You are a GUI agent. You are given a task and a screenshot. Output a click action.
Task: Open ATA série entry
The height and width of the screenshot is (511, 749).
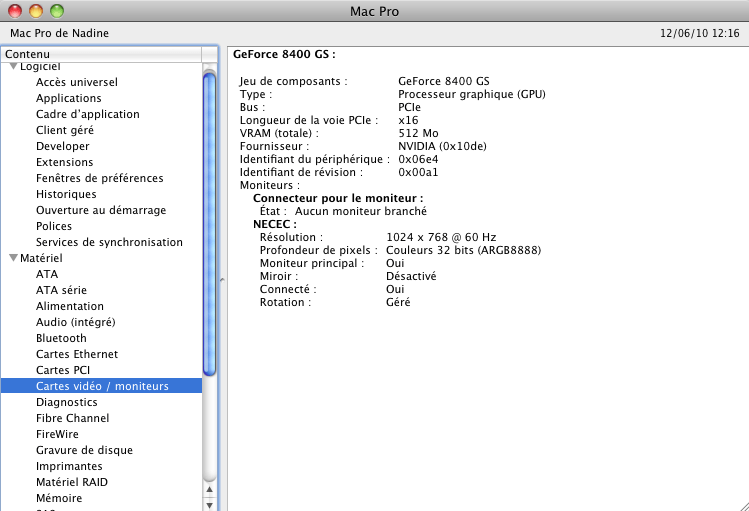[61, 290]
